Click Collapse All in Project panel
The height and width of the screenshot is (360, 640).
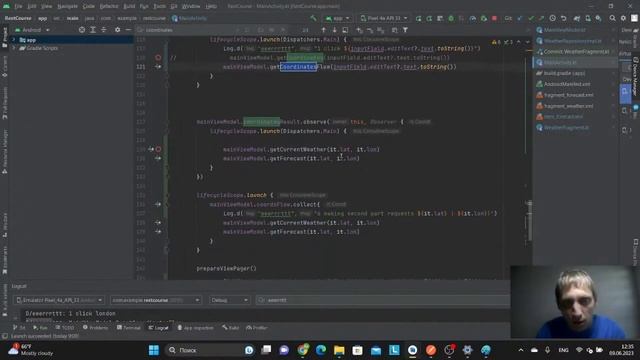pyautogui.click(x=104, y=30)
